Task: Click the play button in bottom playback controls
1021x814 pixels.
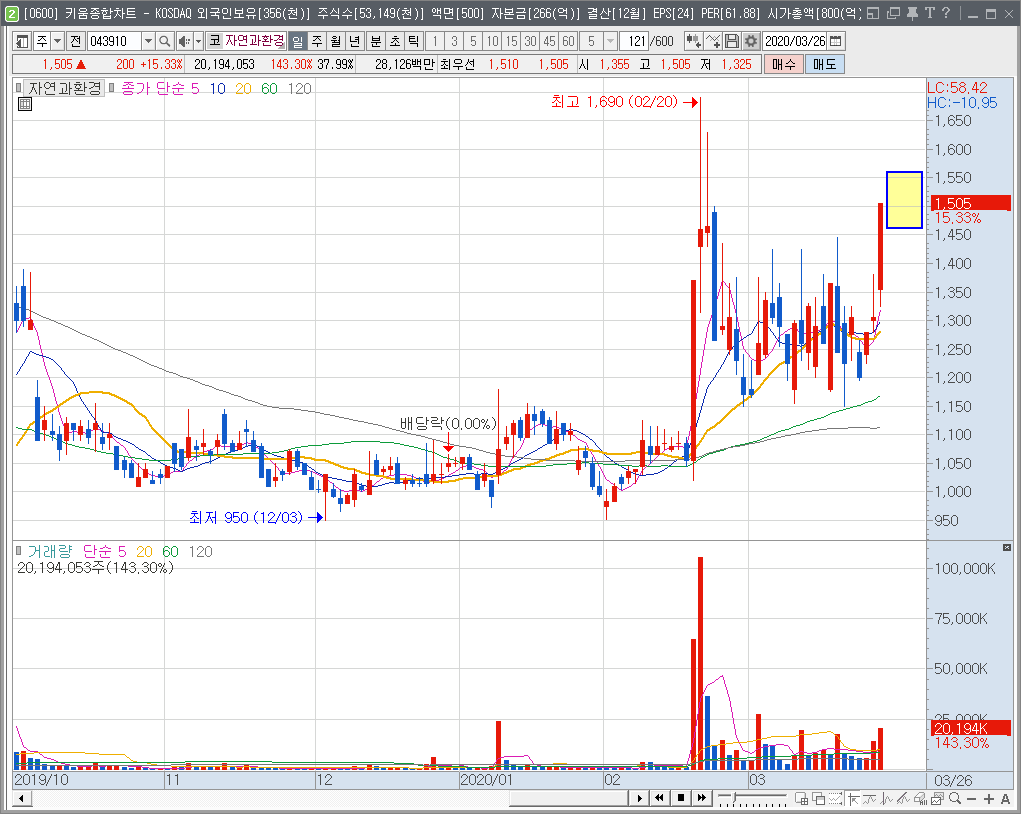Action: click(639, 798)
